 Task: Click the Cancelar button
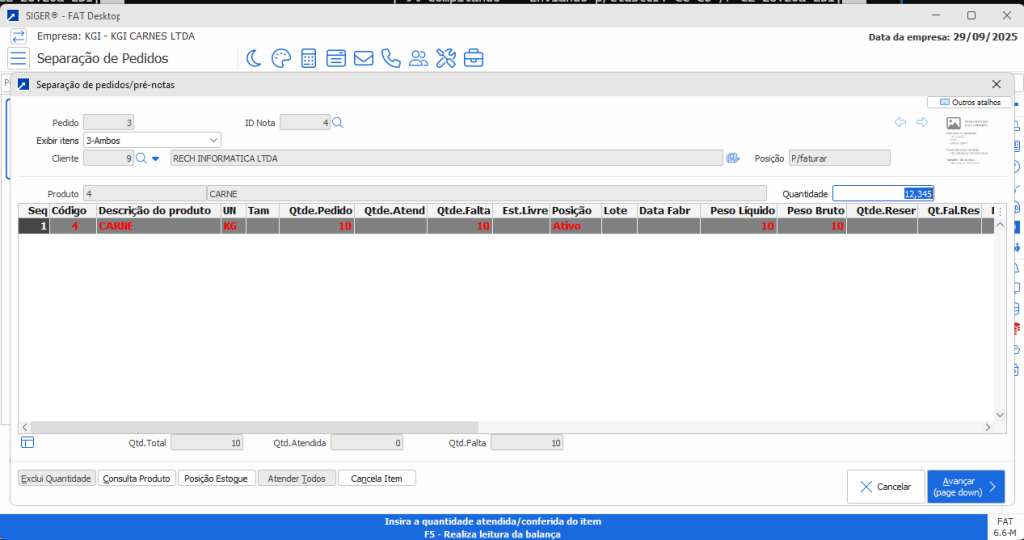click(886, 486)
